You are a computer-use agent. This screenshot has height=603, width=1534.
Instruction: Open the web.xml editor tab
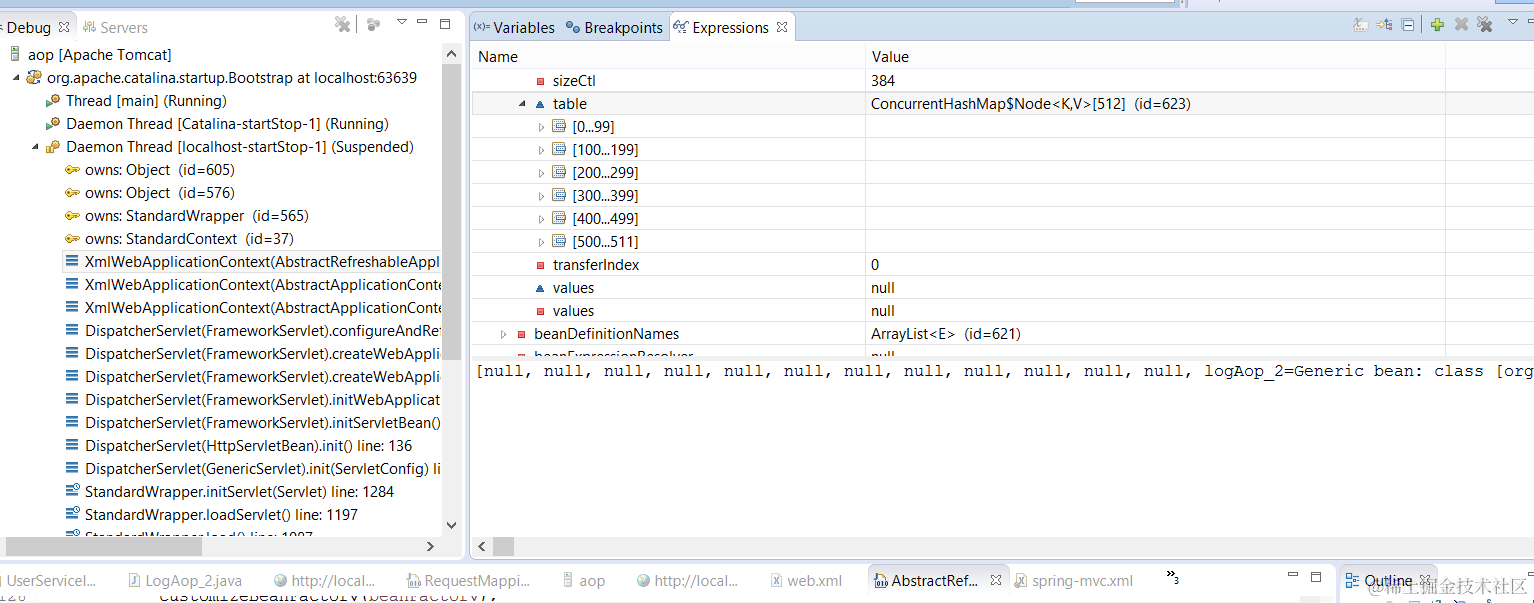coord(806,580)
